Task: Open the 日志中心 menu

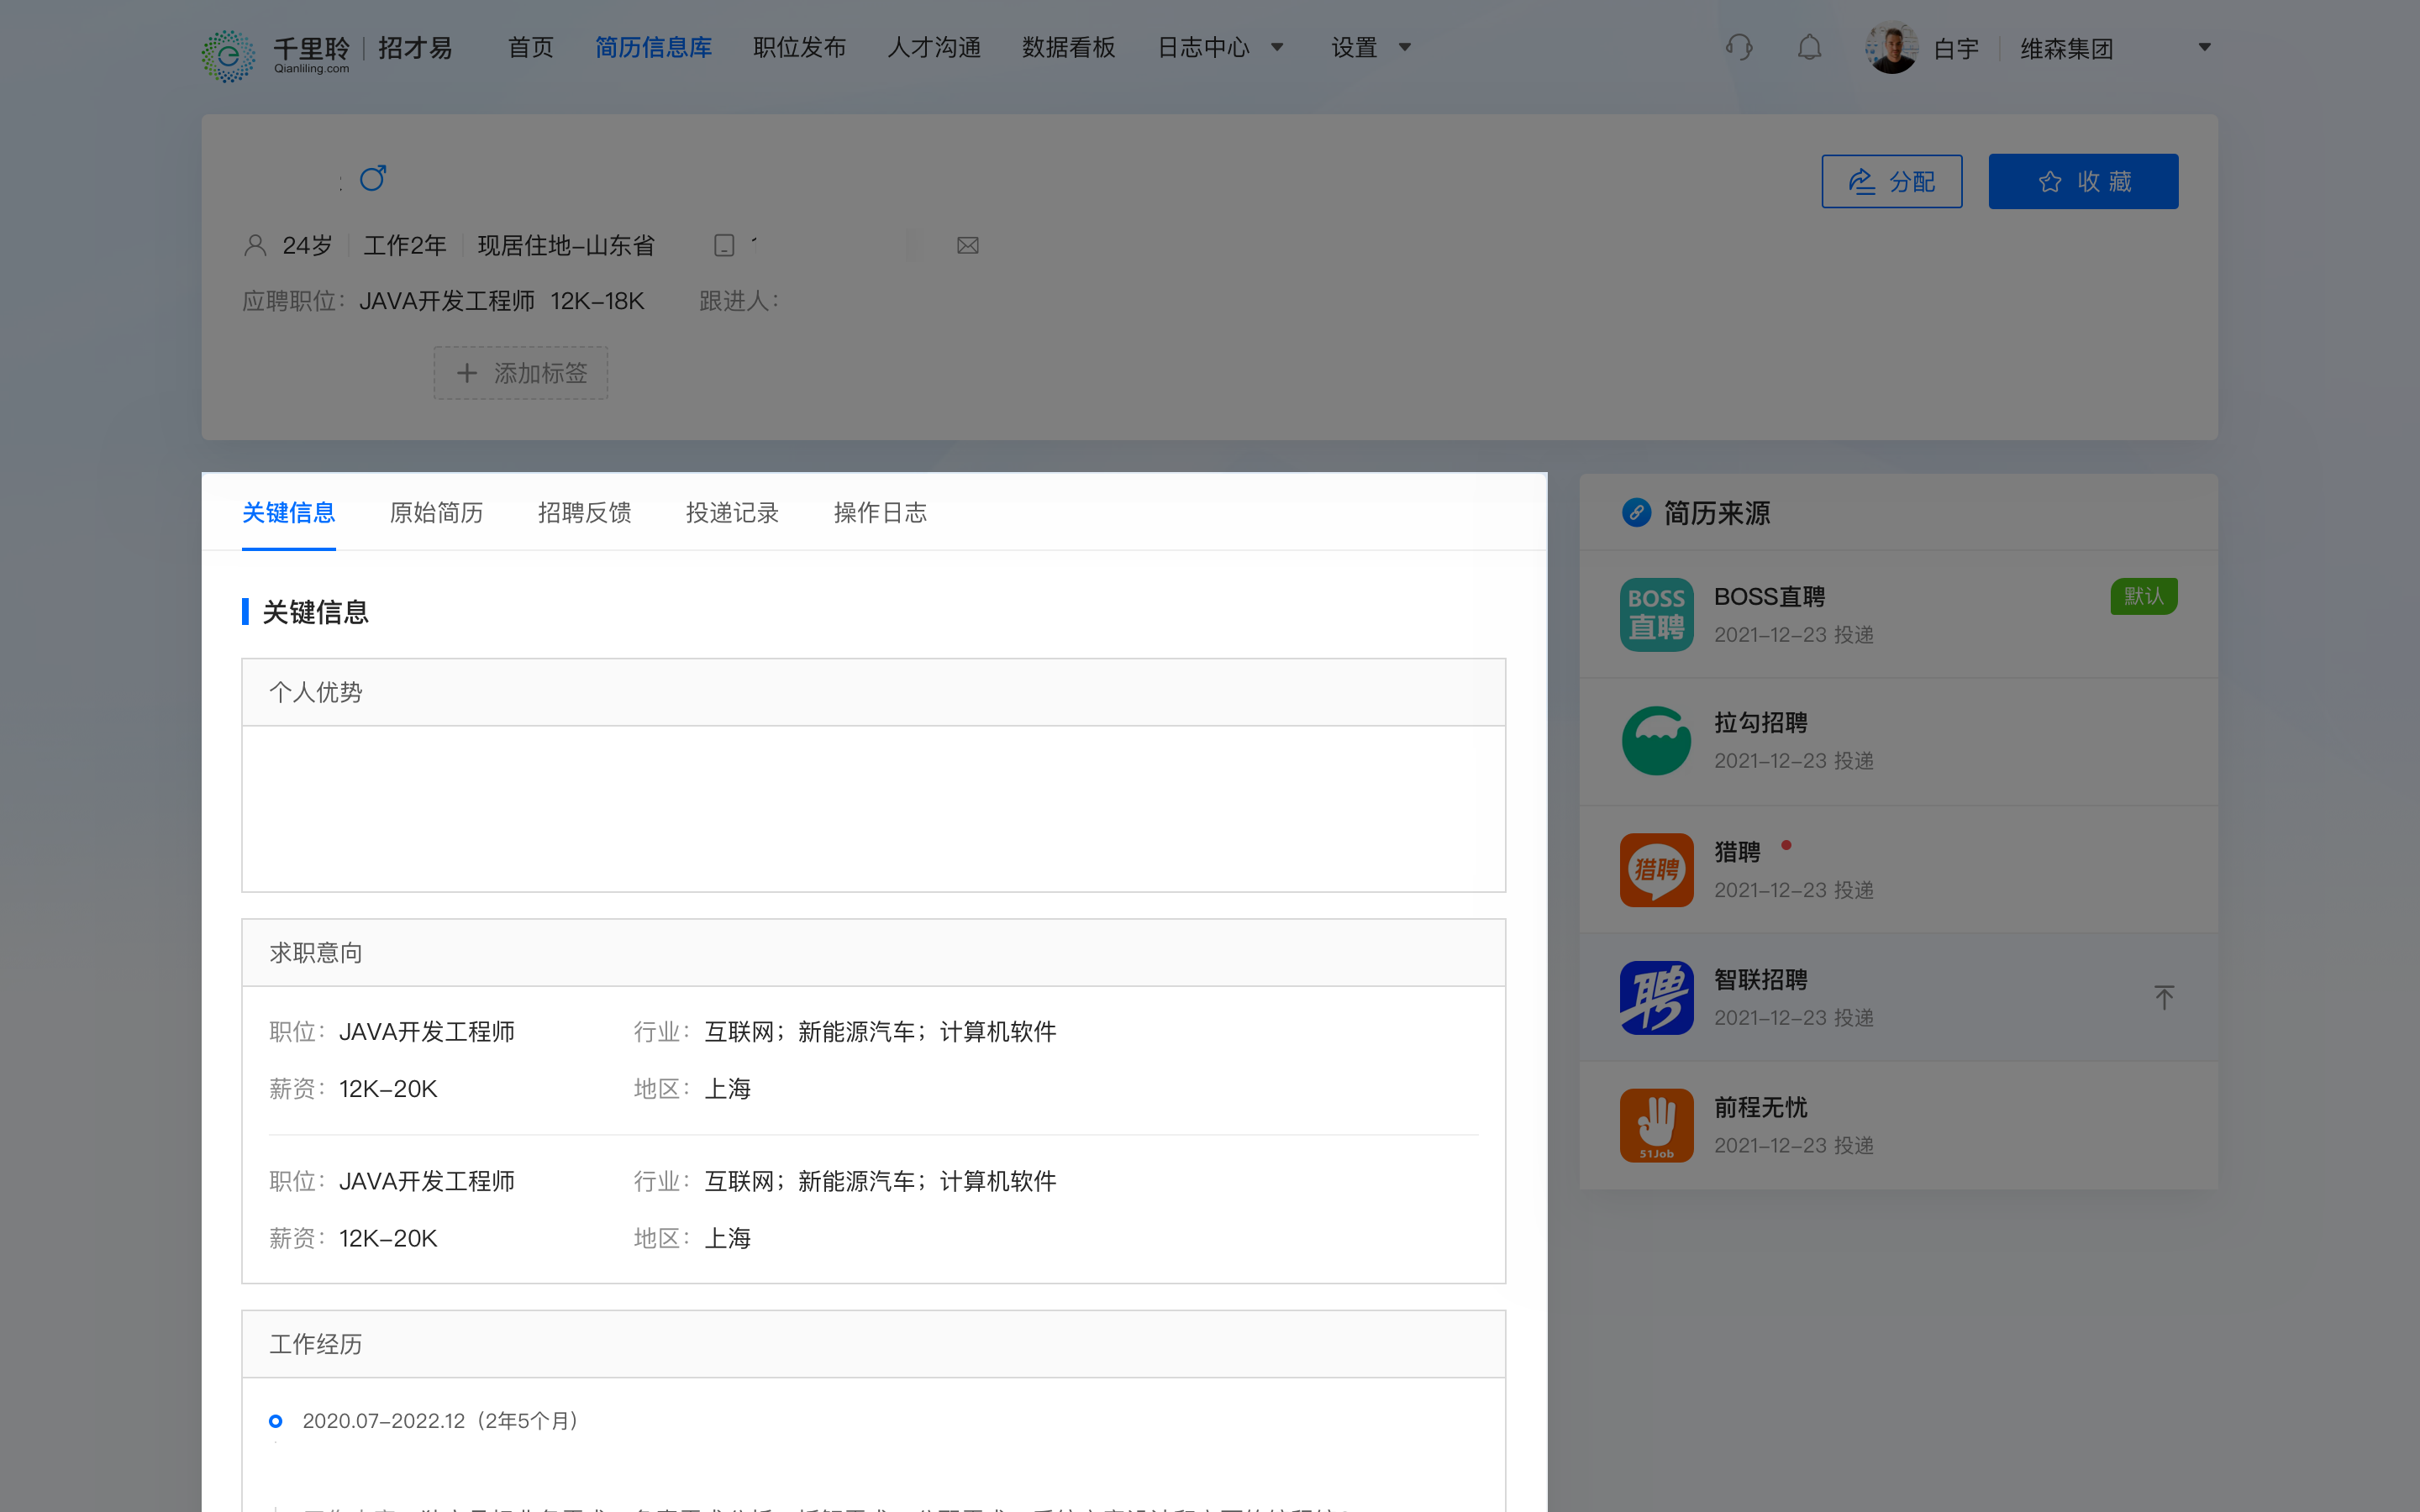Action: pos(1203,47)
